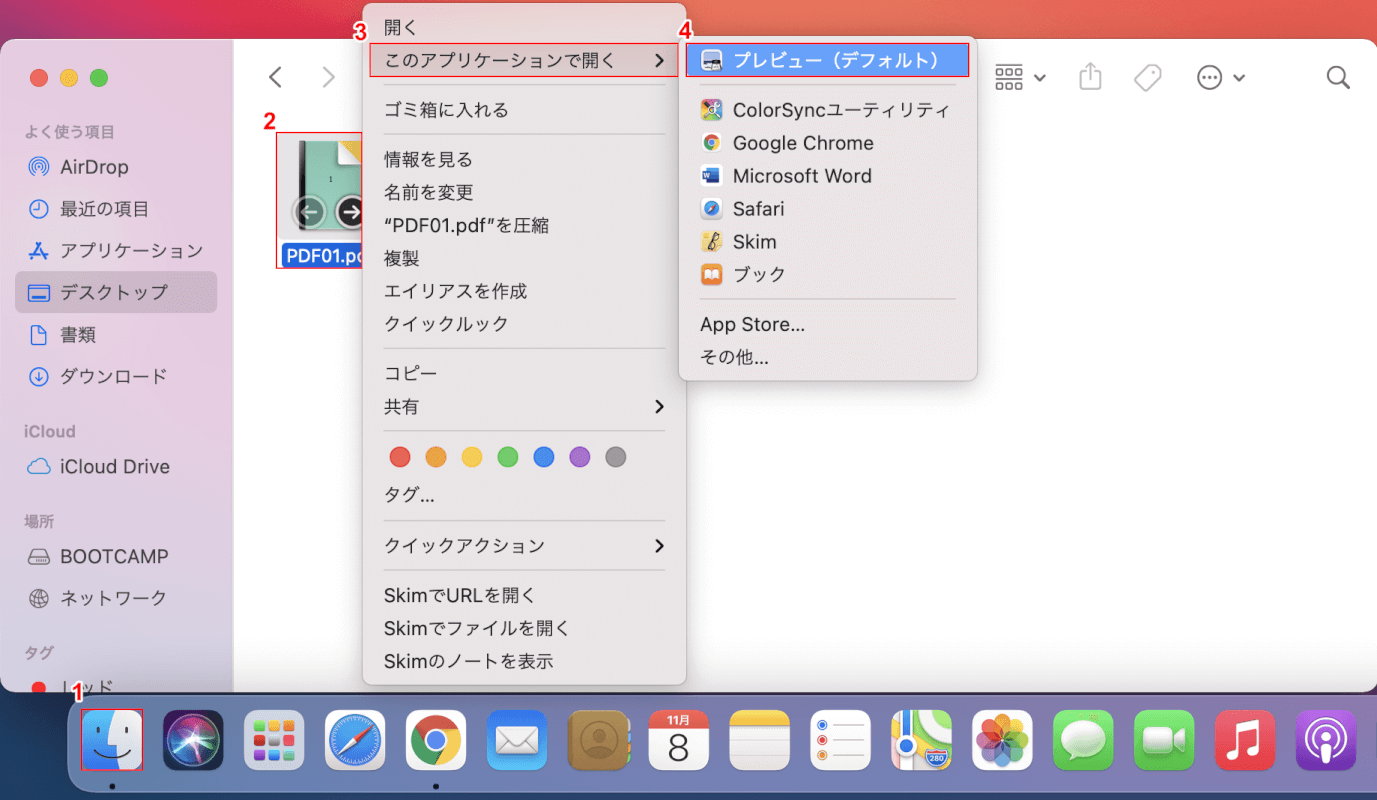Image resolution: width=1377 pixels, height=800 pixels.
Task: Choose App Store... in the submenu
Action: click(x=828, y=324)
